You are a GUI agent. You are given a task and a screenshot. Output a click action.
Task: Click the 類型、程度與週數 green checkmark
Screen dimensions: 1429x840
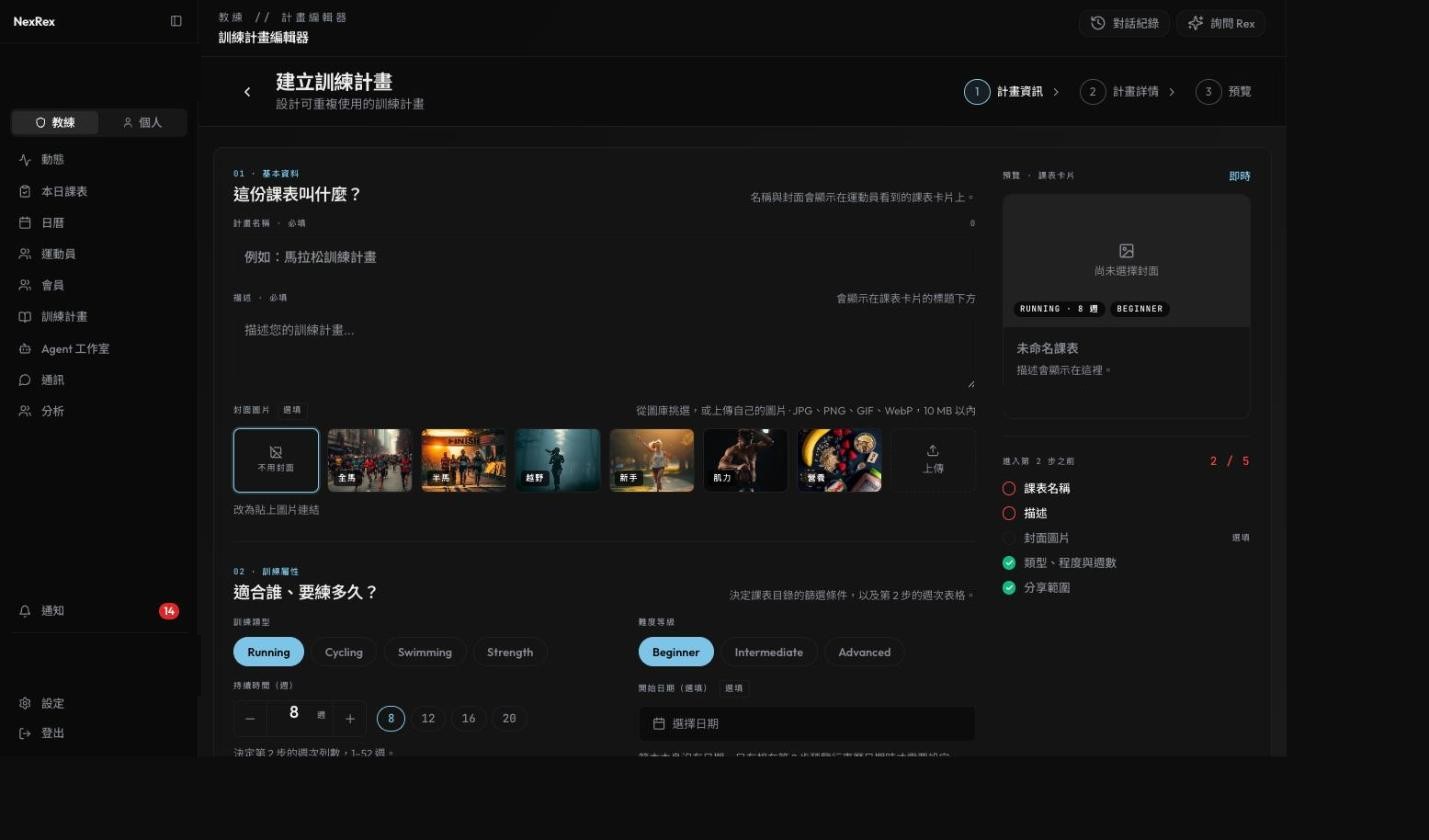pyautogui.click(x=1009, y=563)
